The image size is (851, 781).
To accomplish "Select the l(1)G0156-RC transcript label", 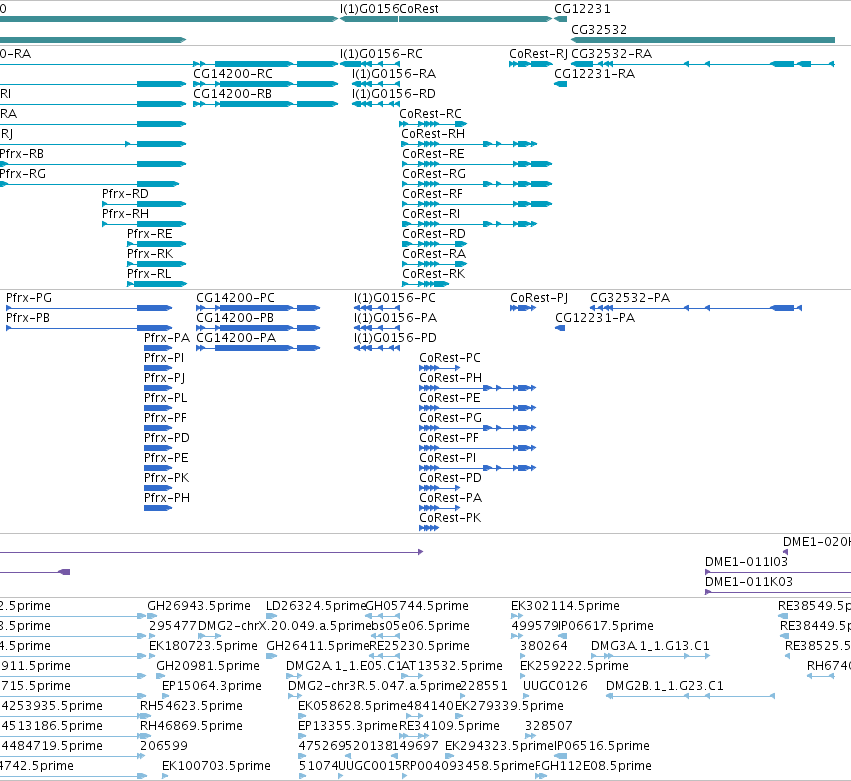I will coord(381,54).
